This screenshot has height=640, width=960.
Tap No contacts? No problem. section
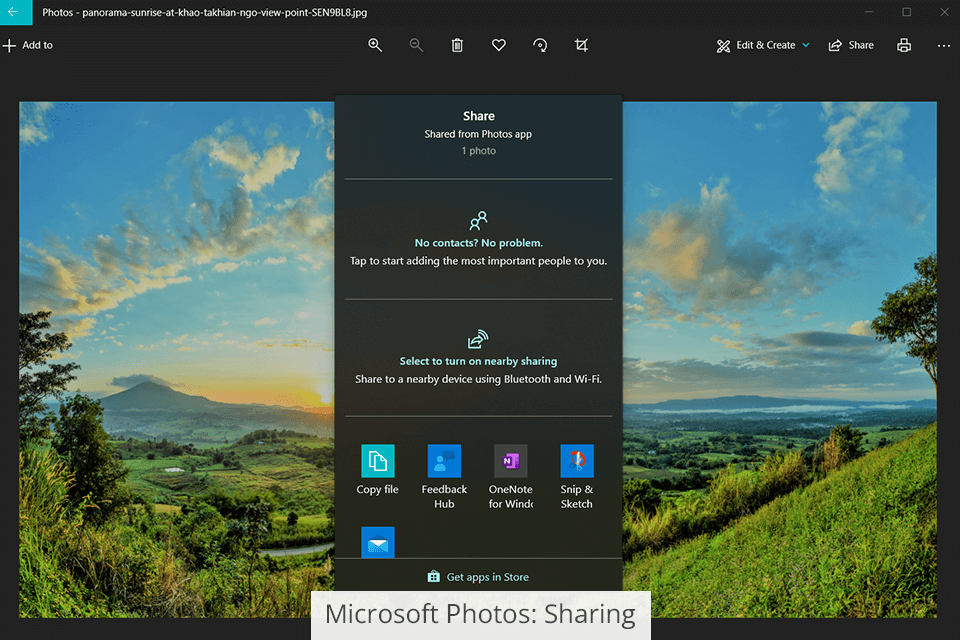pyautogui.click(x=478, y=243)
